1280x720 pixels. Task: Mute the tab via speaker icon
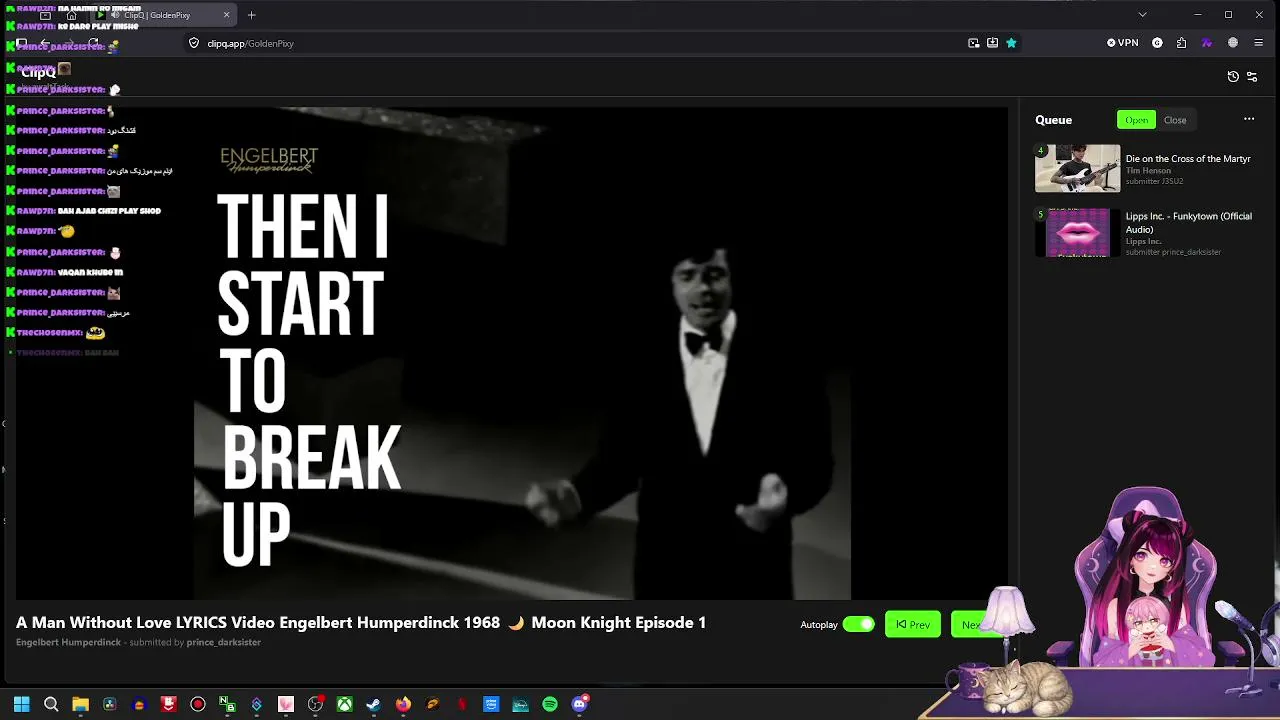115,15
